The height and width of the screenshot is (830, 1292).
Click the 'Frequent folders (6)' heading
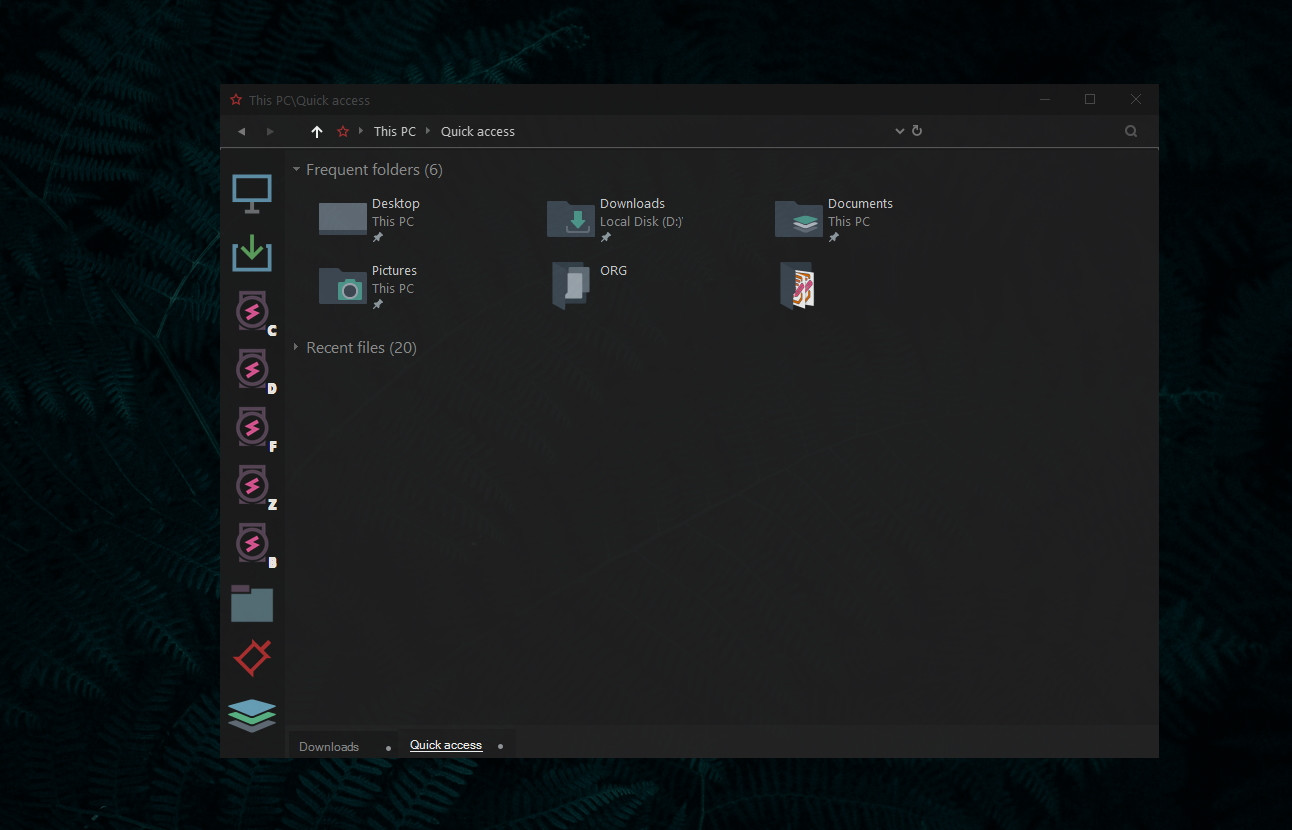pos(374,170)
